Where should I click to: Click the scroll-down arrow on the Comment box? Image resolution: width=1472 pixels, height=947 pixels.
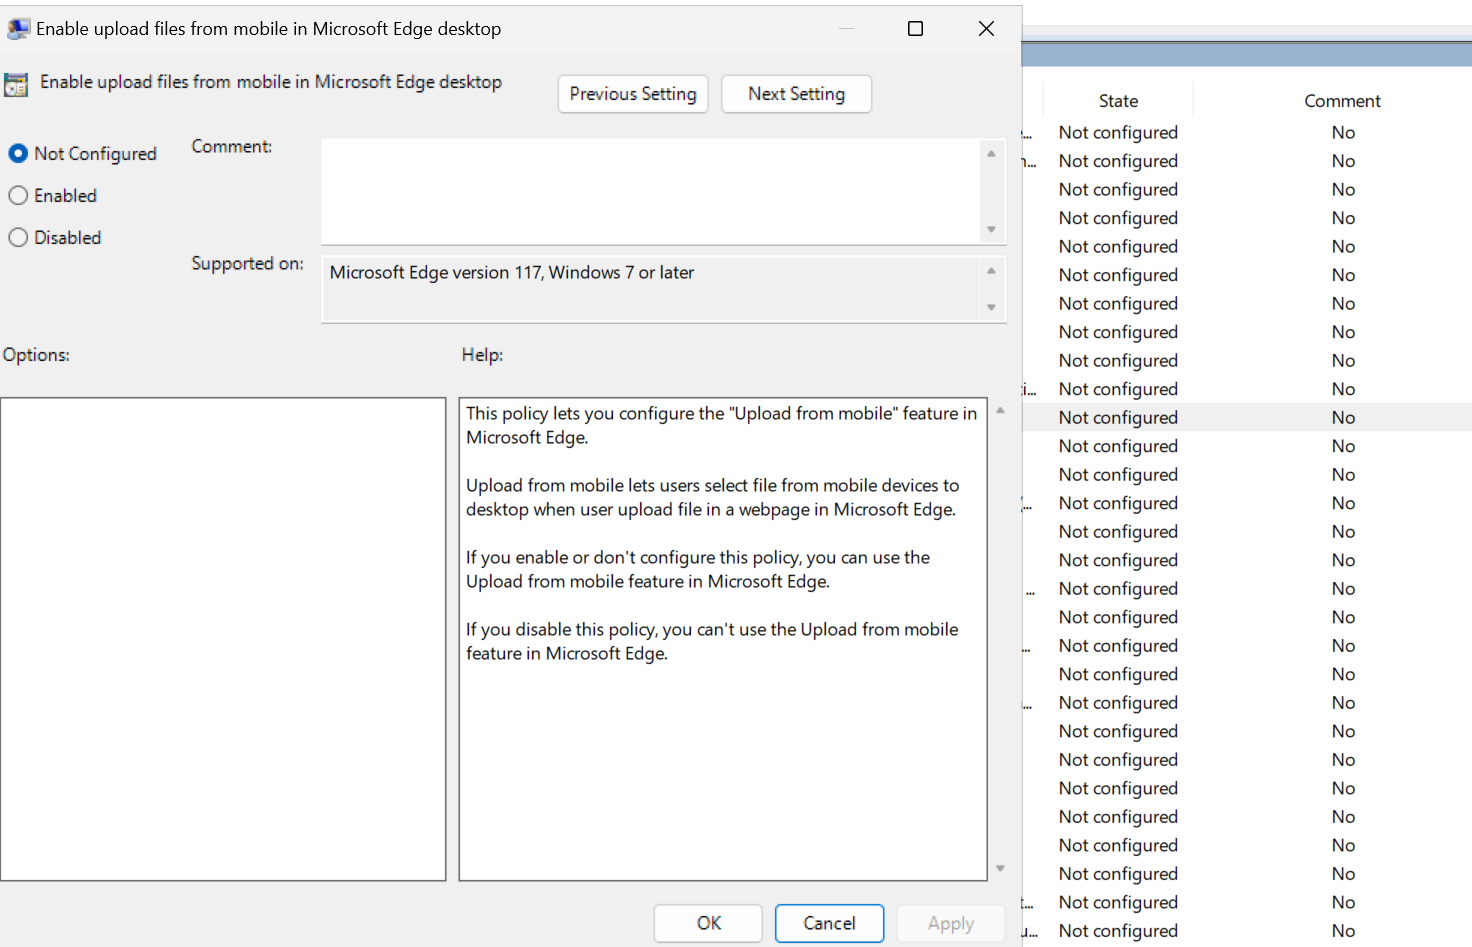[x=991, y=230]
